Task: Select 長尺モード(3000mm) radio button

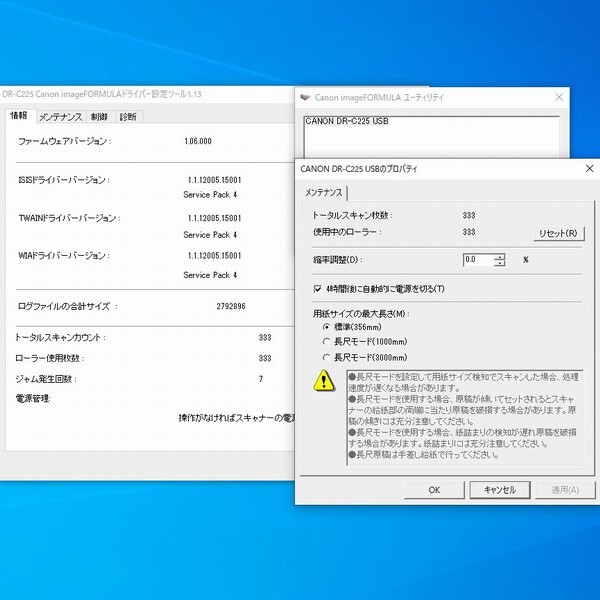Action: click(326, 357)
